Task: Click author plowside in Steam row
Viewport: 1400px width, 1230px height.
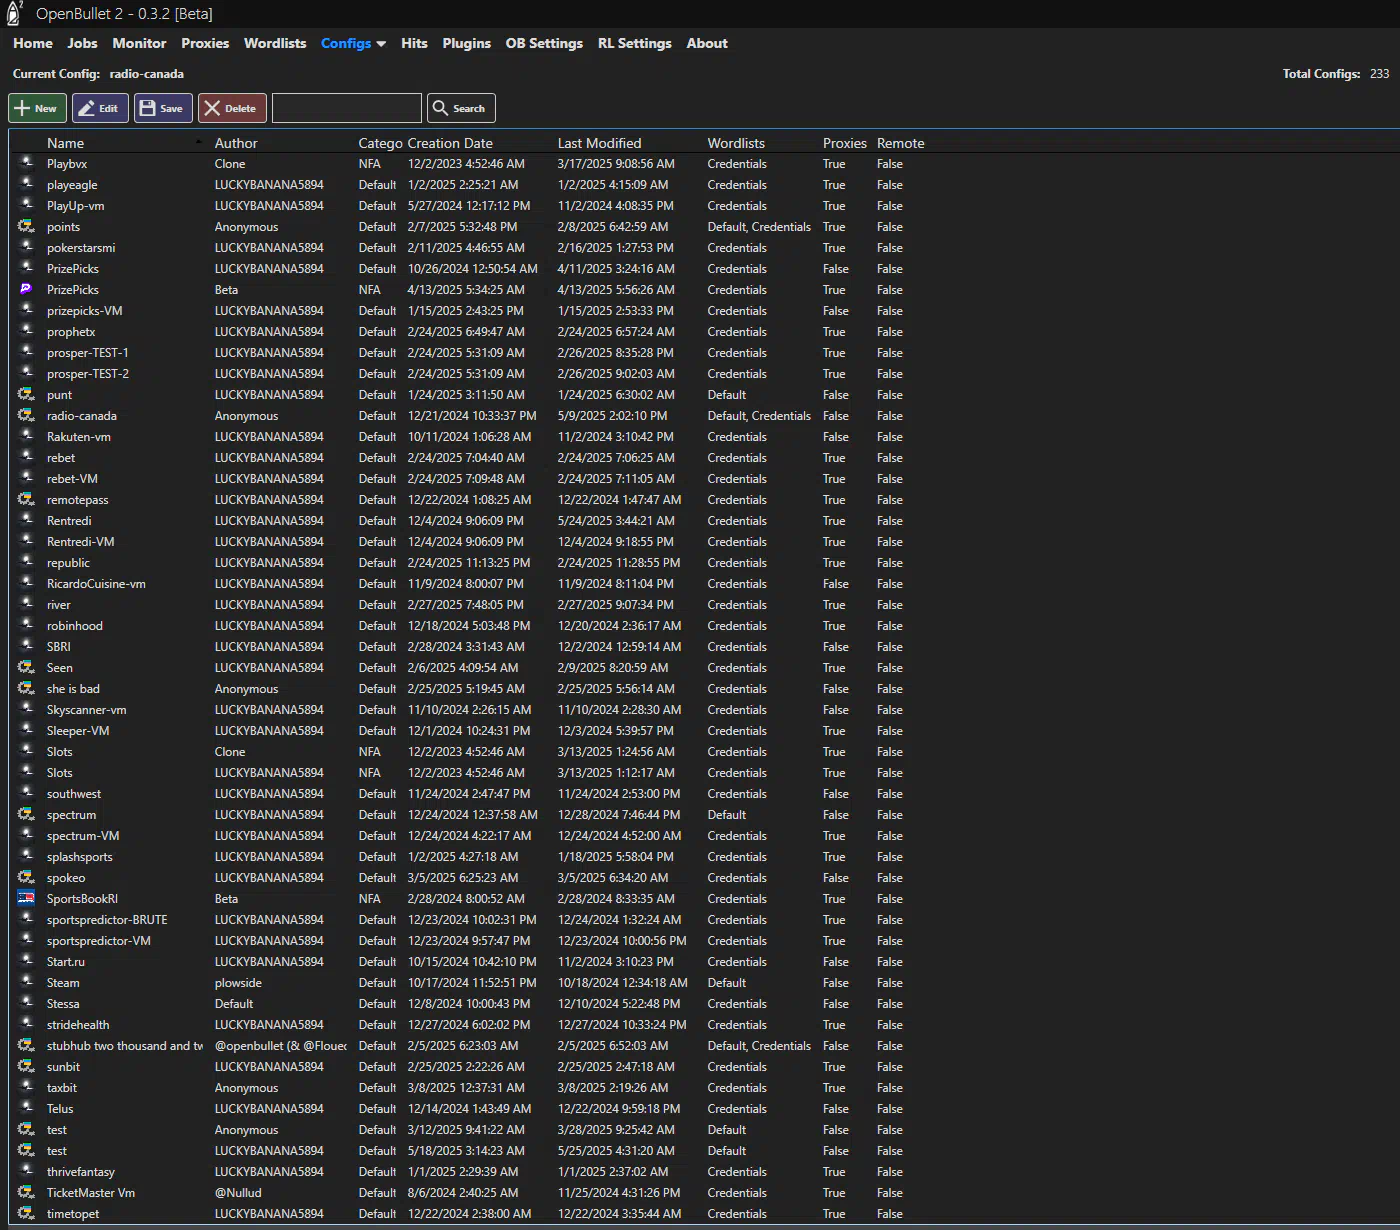Action: [x=238, y=982]
